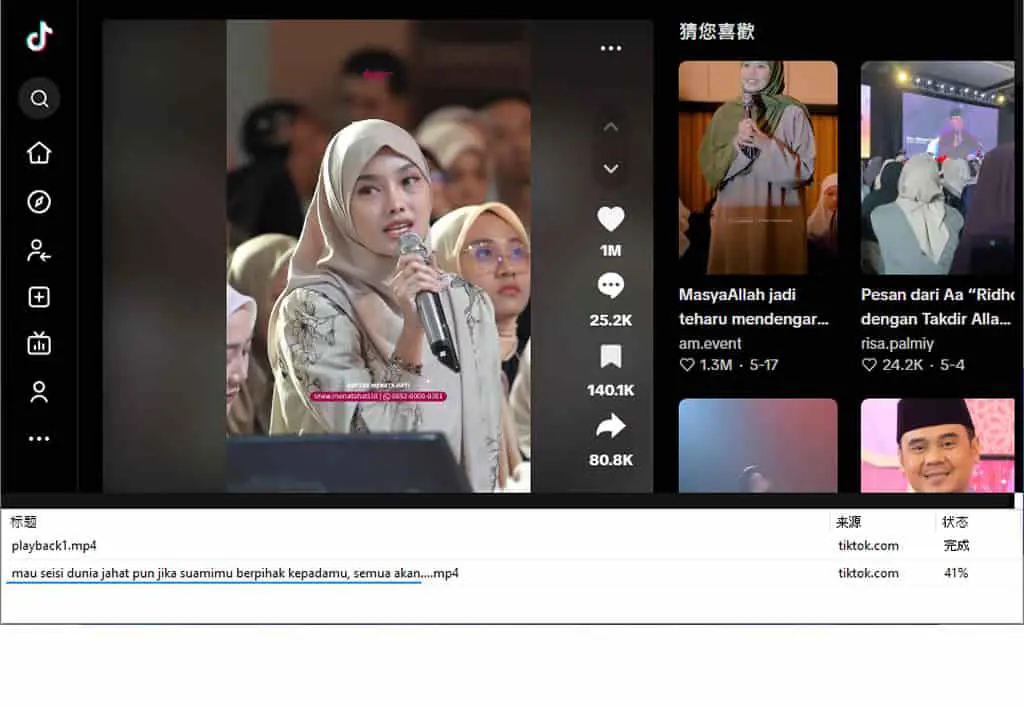The width and height of the screenshot is (1024, 708).
Task: Open the LIVE television icon
Action: 39,344
